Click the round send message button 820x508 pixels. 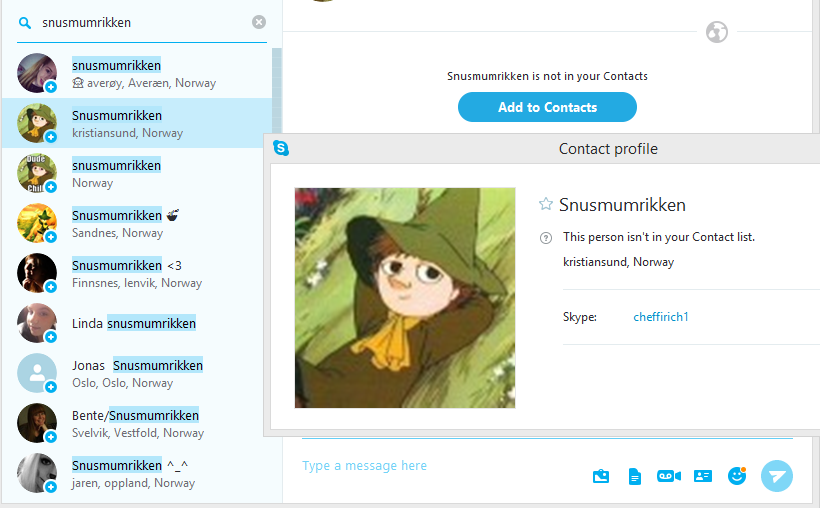pos(777,476)
